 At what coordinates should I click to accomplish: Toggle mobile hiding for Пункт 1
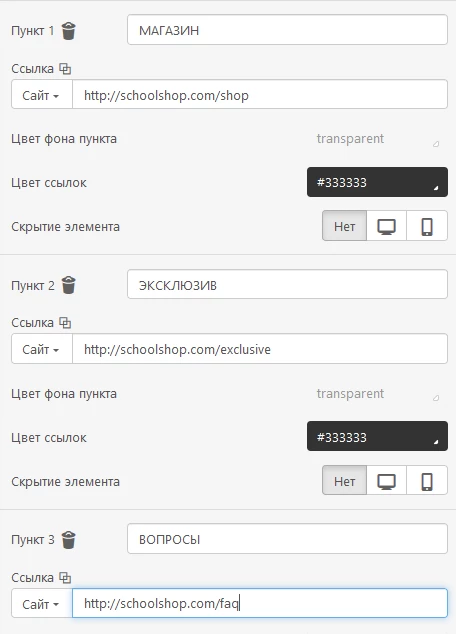point(427,226)
